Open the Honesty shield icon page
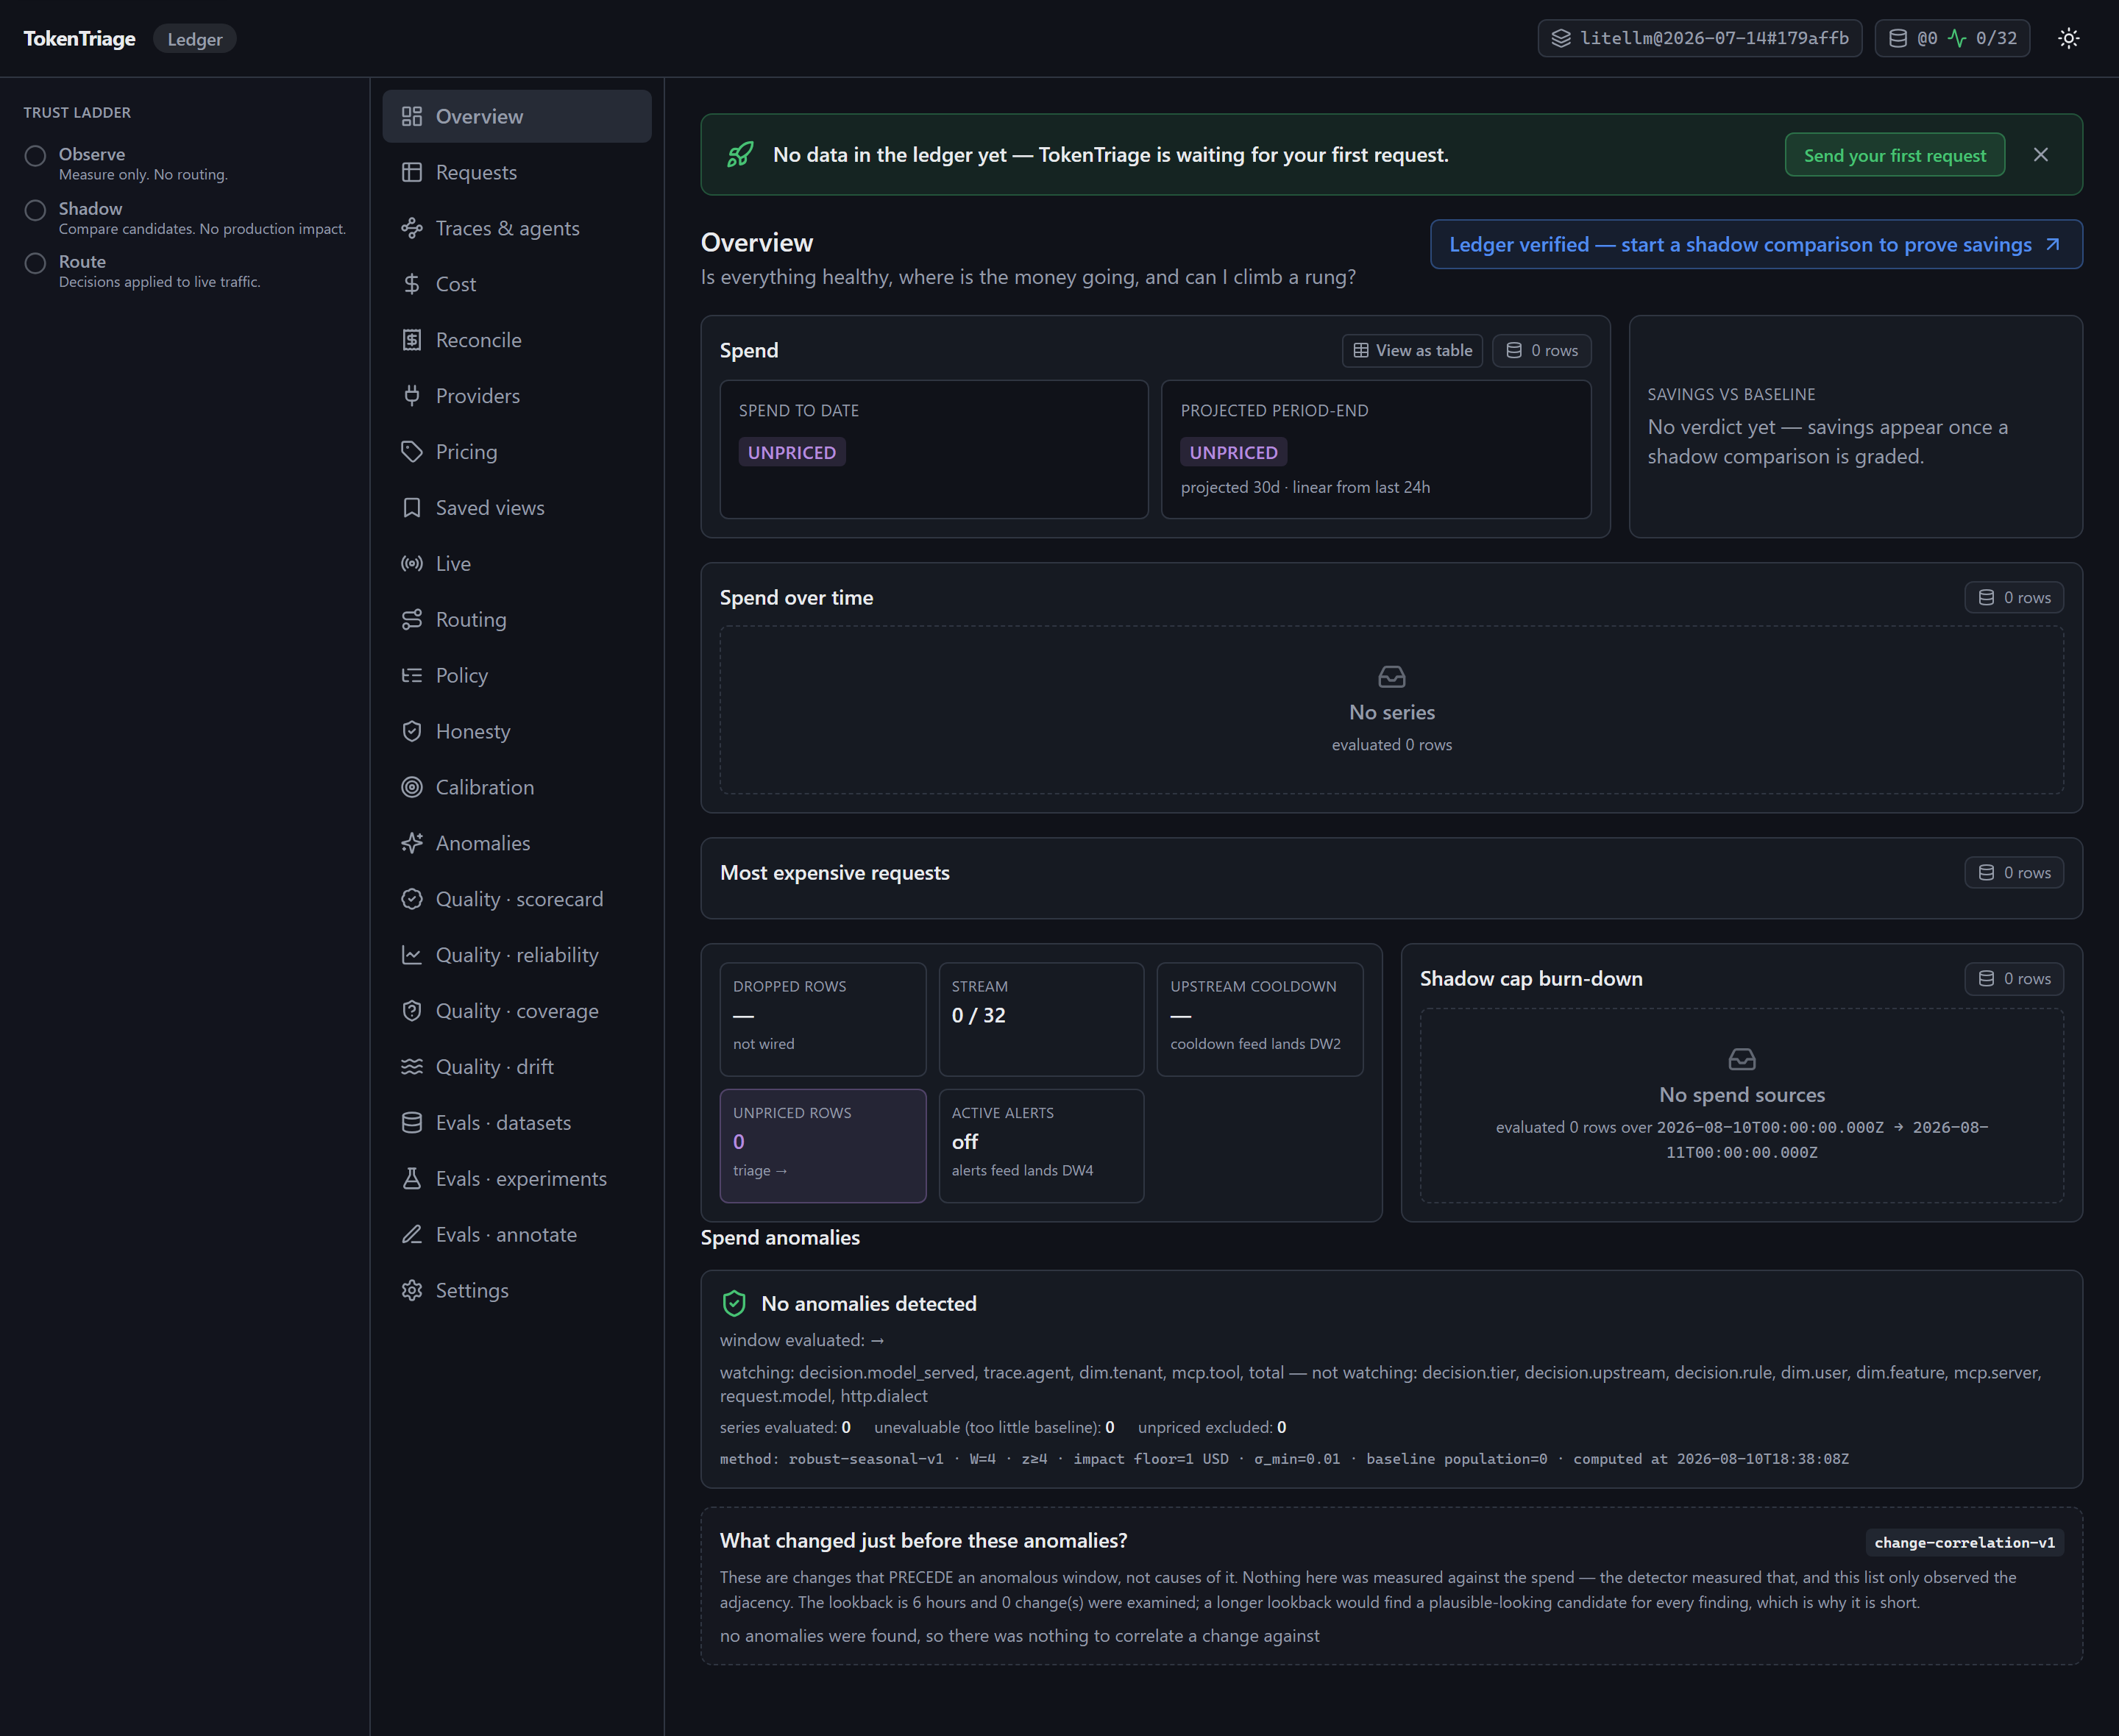 [x=411, y=731]
